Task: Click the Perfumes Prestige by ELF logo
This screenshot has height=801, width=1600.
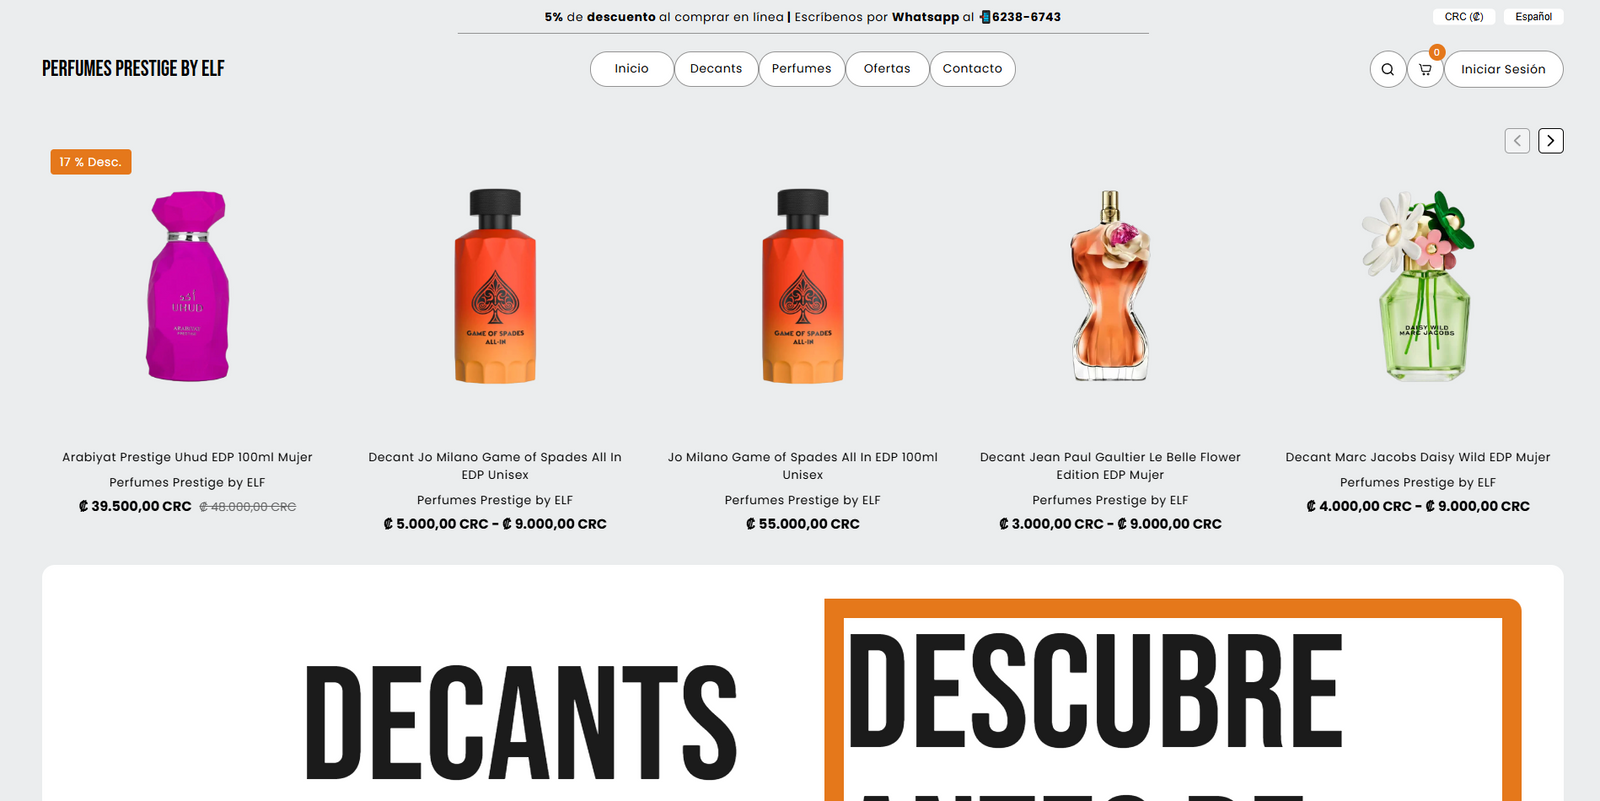Action: [x=133, y=68]
